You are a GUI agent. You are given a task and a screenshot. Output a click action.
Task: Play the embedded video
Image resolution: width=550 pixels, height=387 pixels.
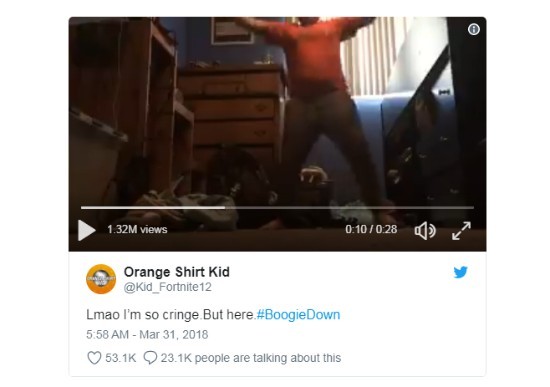pos(87,230)
